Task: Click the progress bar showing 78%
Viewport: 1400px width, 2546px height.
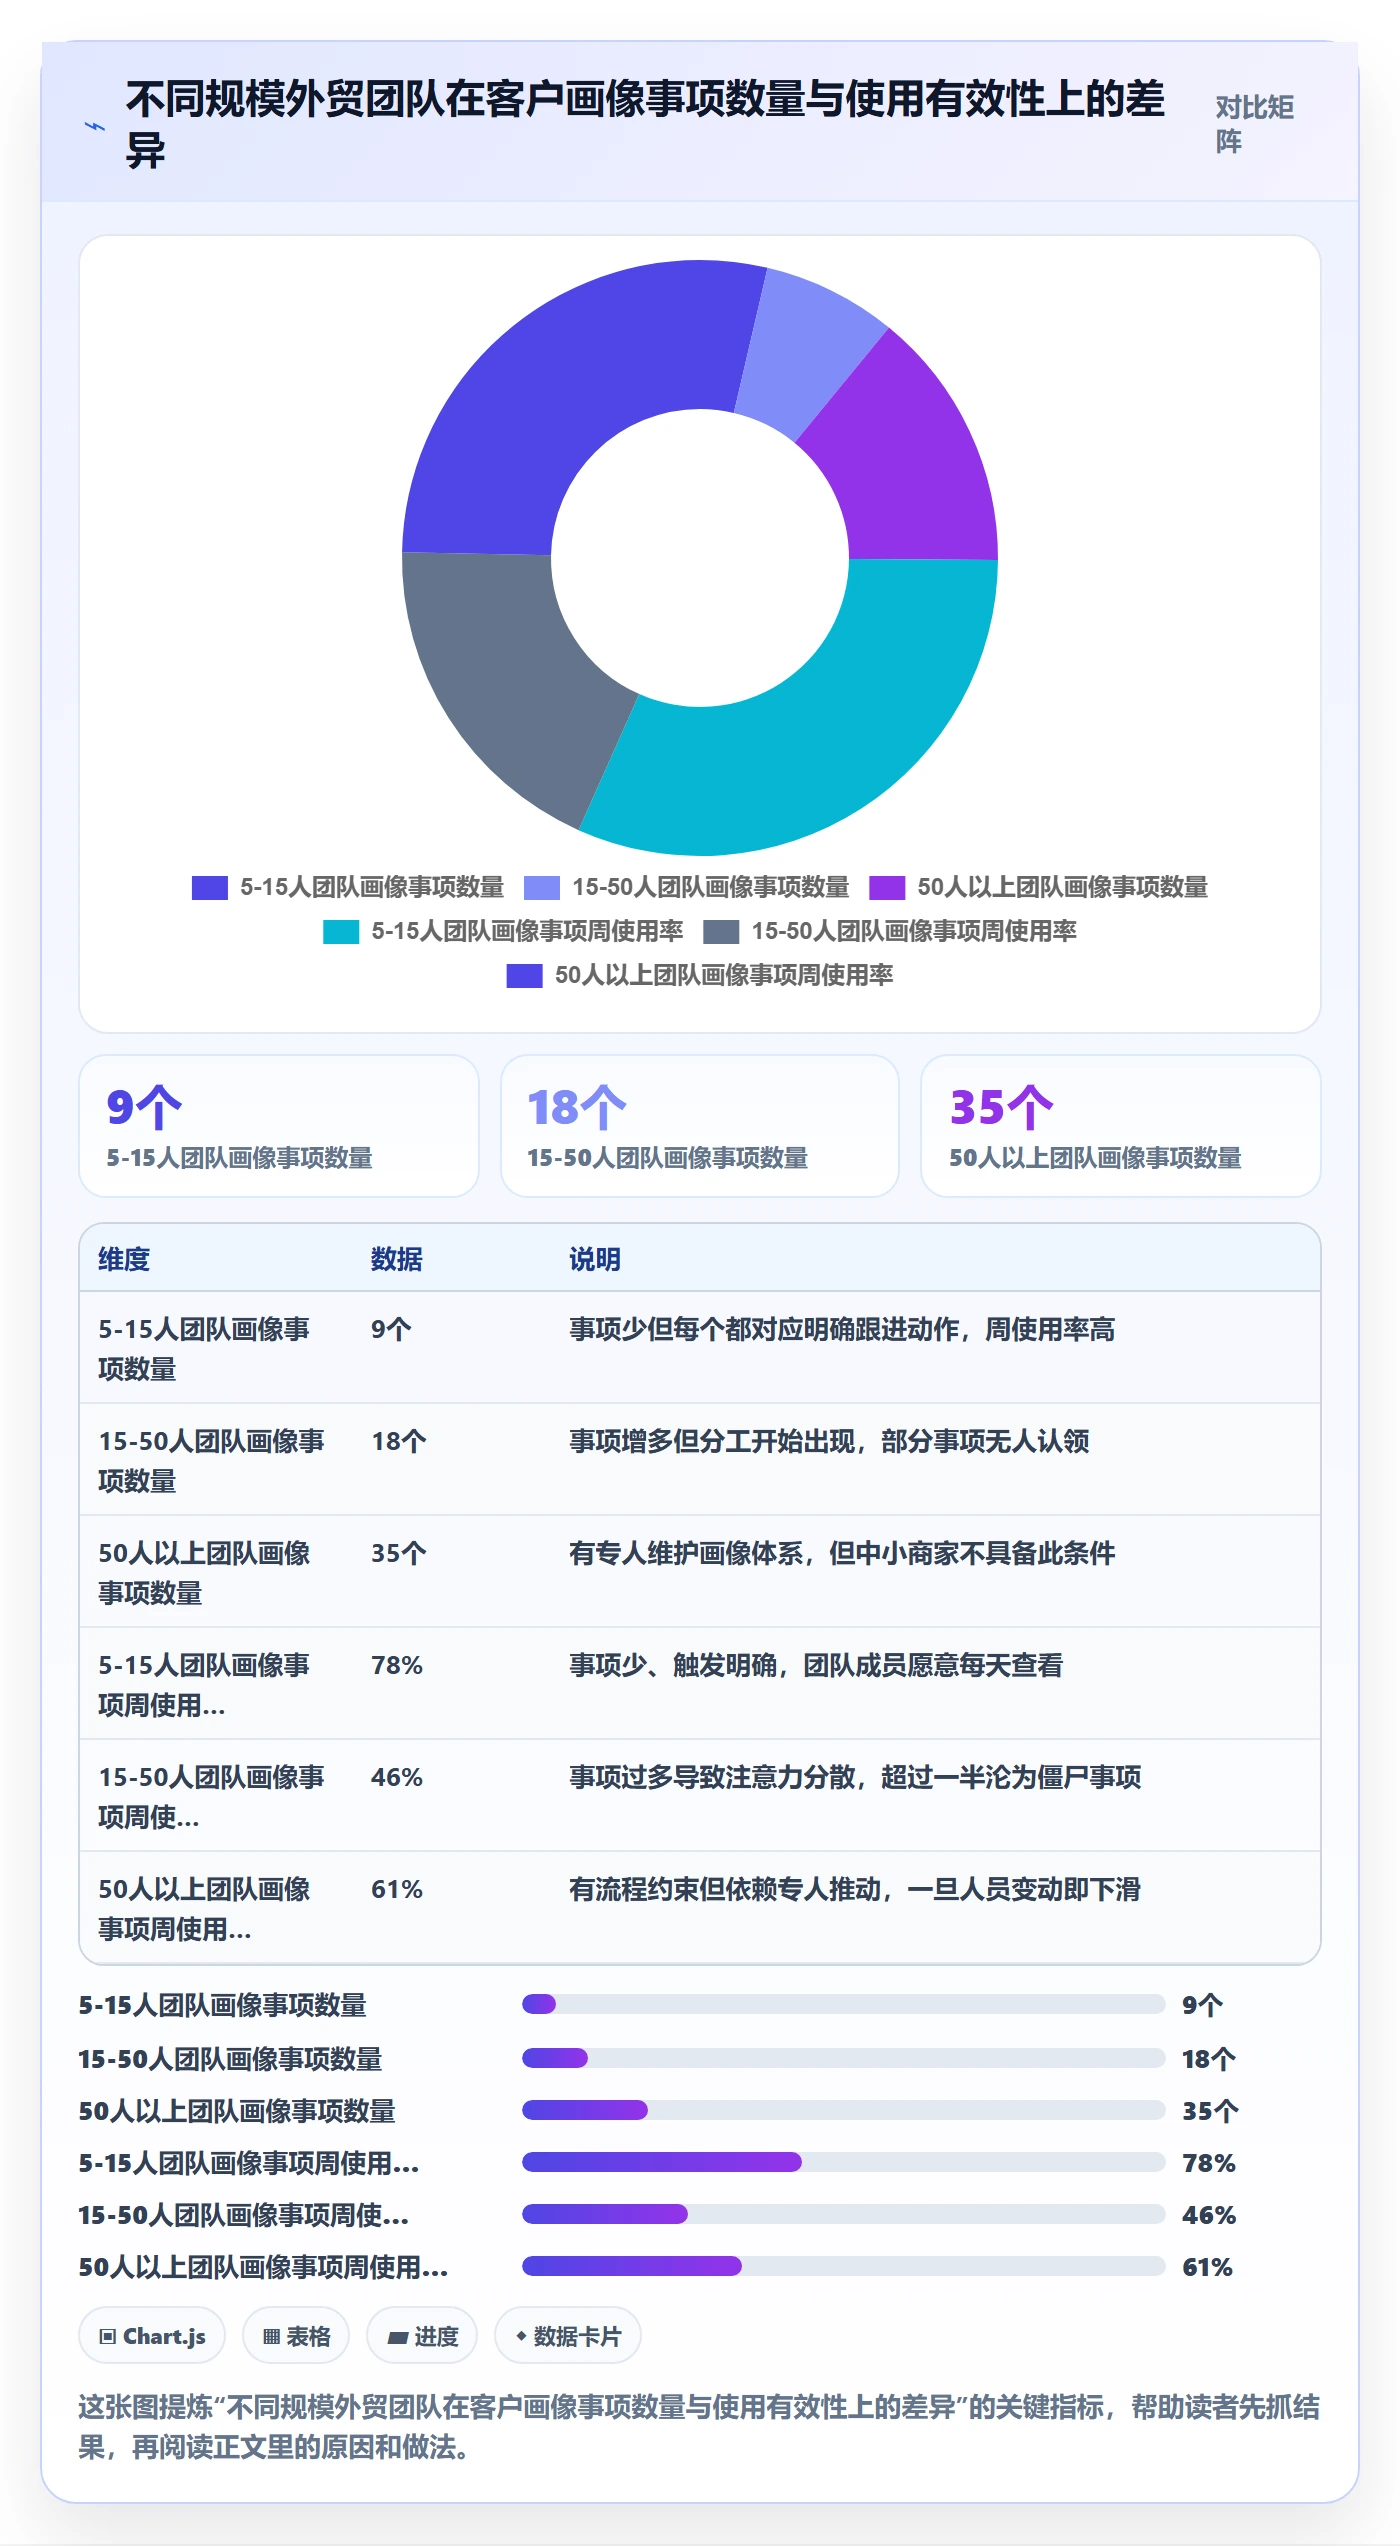Action: coord(844,2162)
